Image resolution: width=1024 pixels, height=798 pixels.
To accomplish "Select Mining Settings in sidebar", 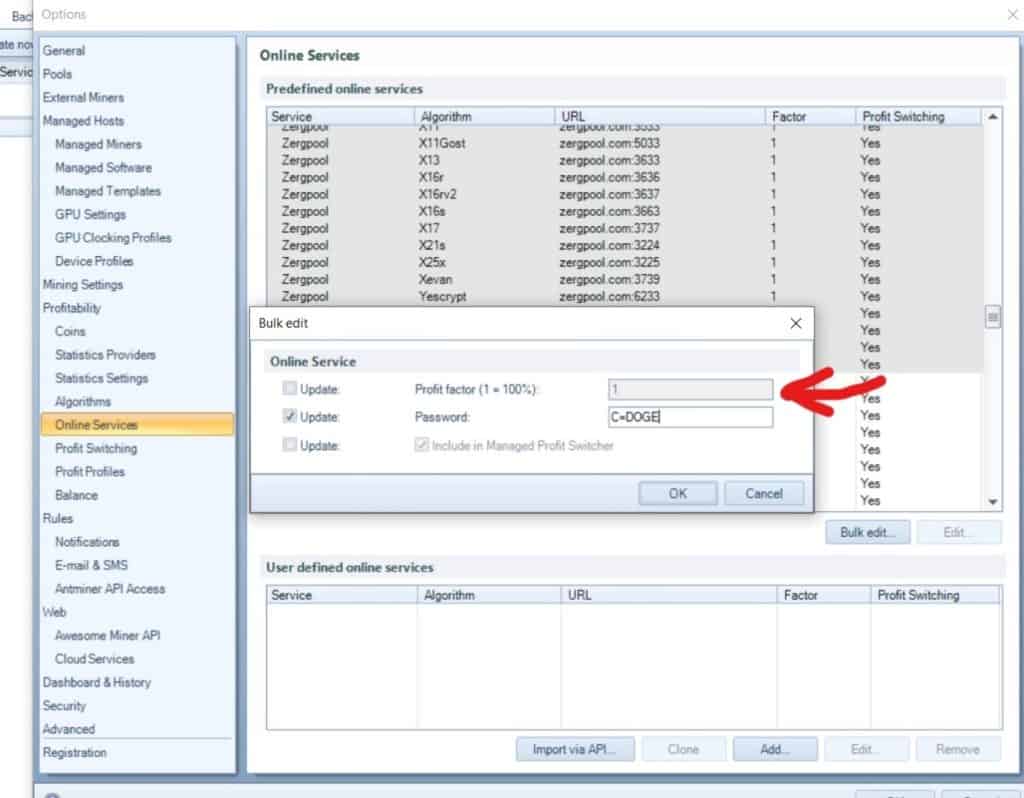I will (83, 285).
